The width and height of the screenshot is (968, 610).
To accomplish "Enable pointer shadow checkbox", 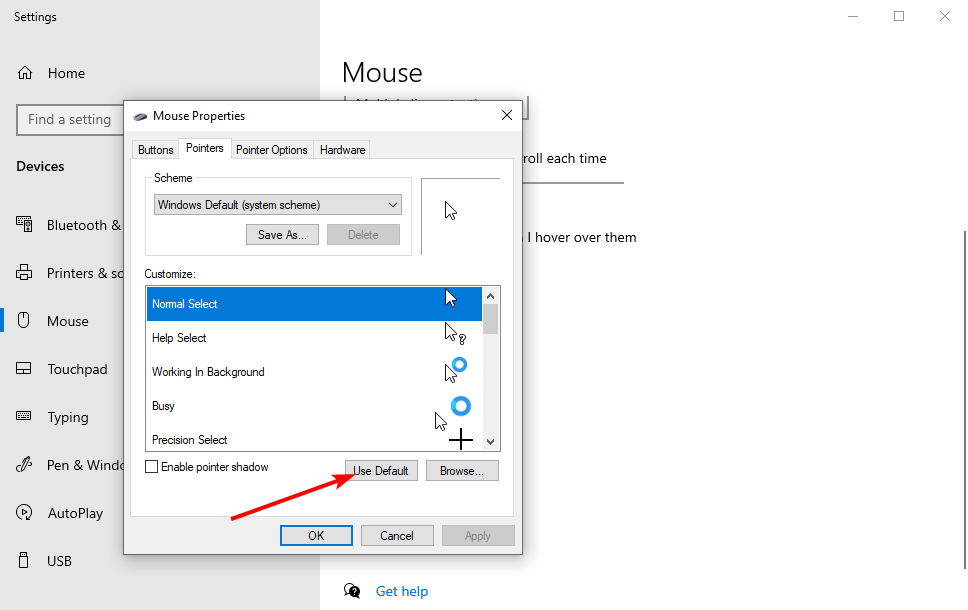I will 151,467.
